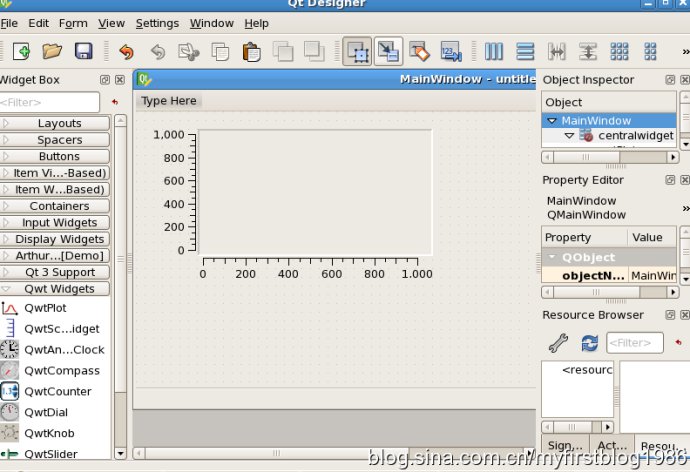
Task: Select the QwtCompass widget
Action: (62, 371)
